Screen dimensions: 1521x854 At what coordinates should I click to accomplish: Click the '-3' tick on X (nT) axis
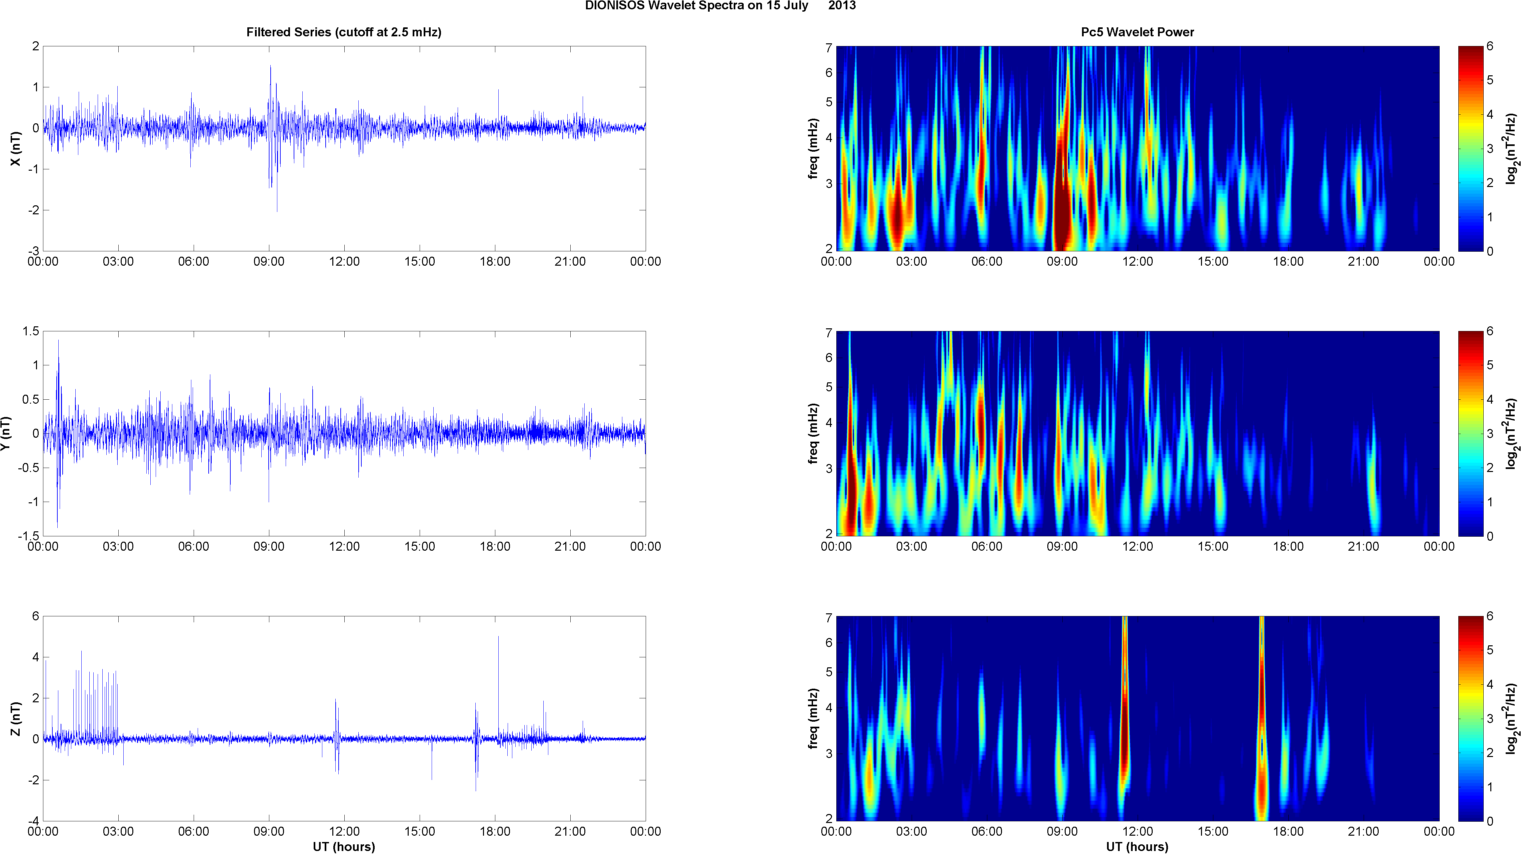tap(33, 251)
